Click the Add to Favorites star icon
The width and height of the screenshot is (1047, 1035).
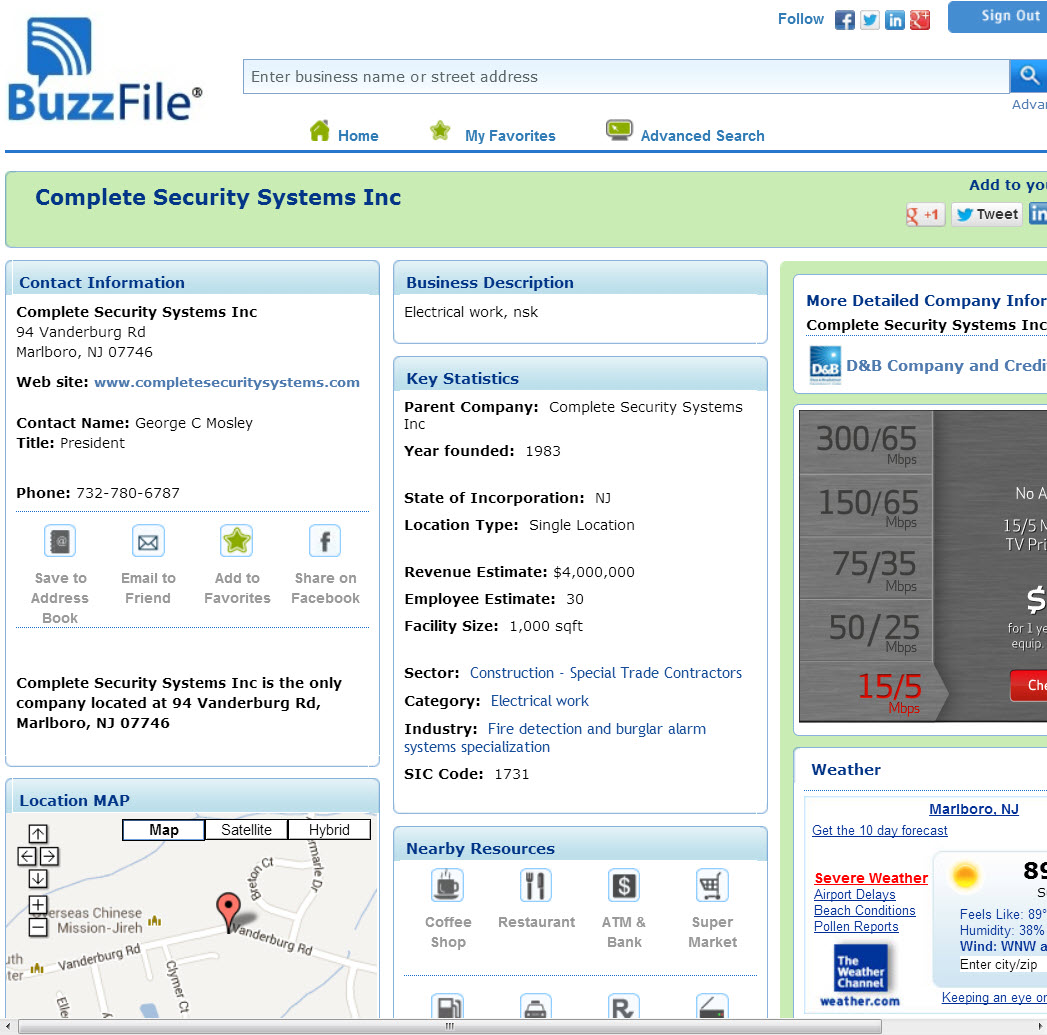[x=237, y=541]
